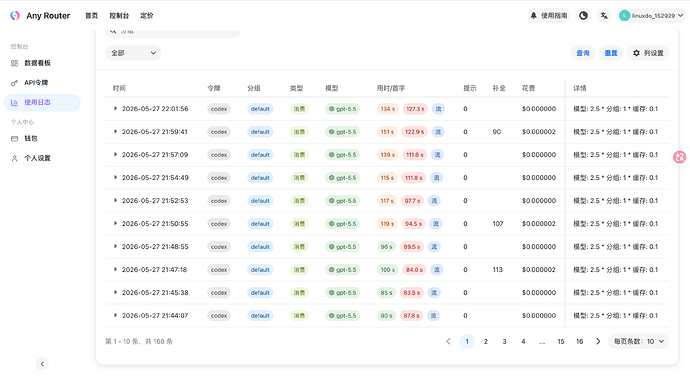Click the gpt-5.5 model icon at 21:44:07
The height and width of the screenshot is (376, 690).
pyautogui.click(x=331, y=315)
